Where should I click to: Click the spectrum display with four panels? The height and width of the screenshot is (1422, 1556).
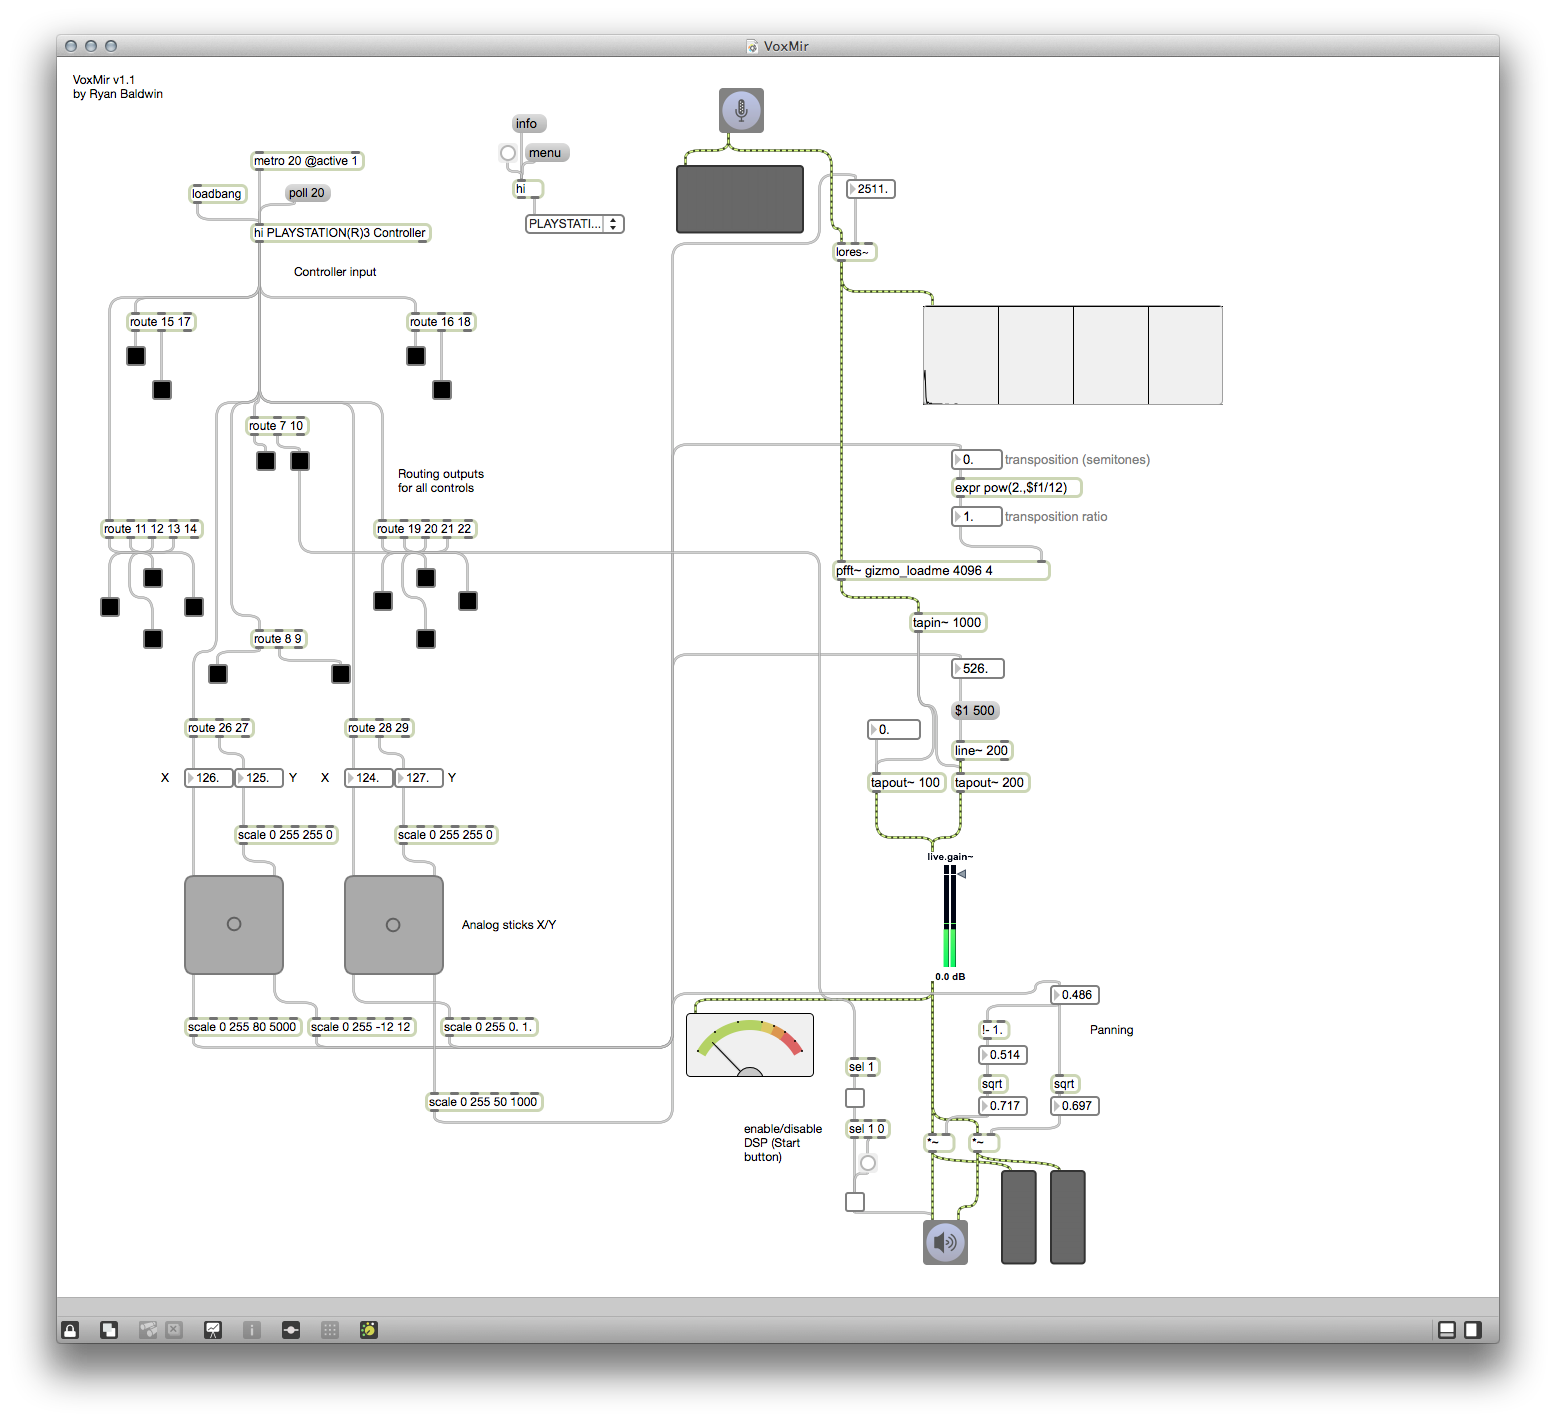1073,355
